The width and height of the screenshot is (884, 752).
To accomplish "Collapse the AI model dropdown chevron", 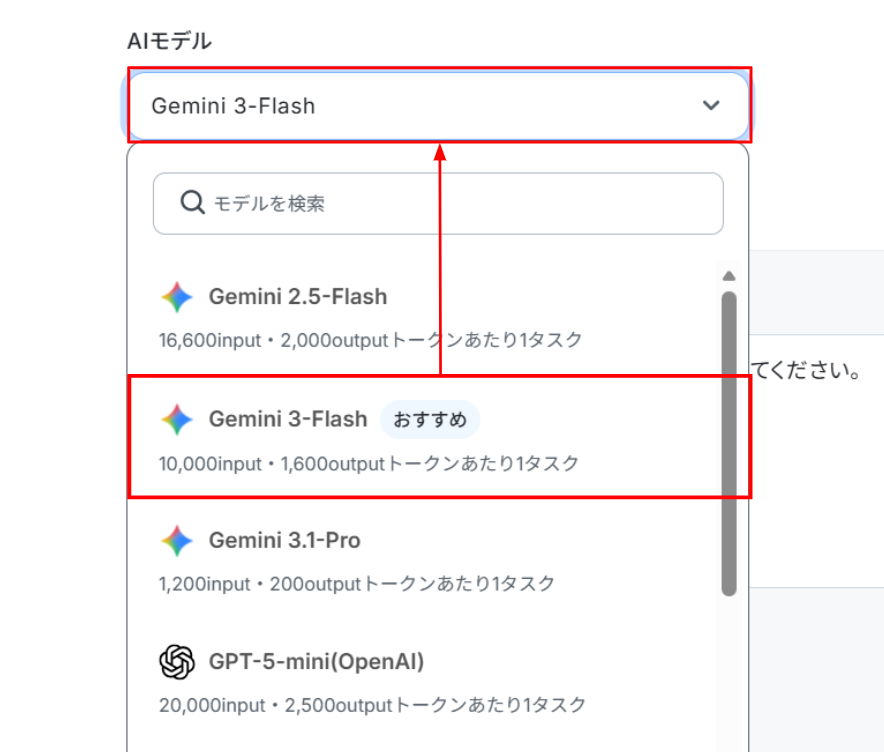I will [711, 105].
